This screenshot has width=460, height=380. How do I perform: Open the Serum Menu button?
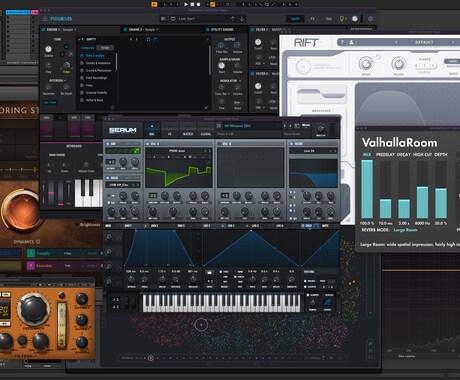[x=306, y=126]
